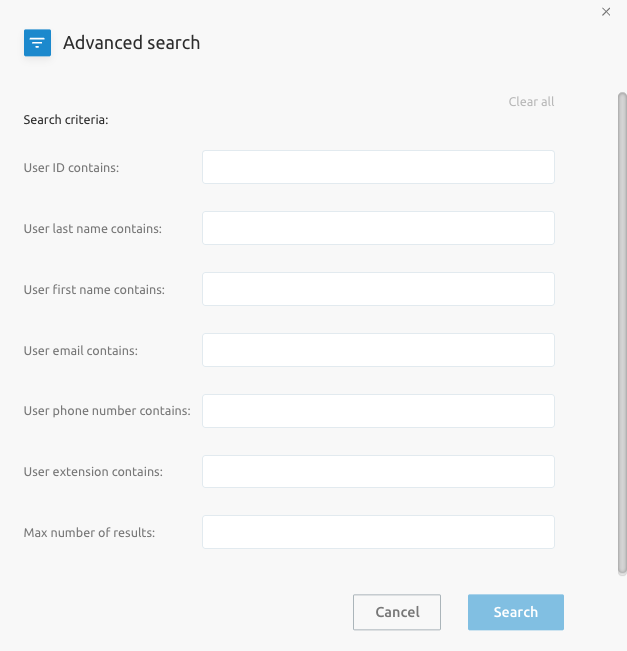Click the "Max number of results:" label

[89, 533]
